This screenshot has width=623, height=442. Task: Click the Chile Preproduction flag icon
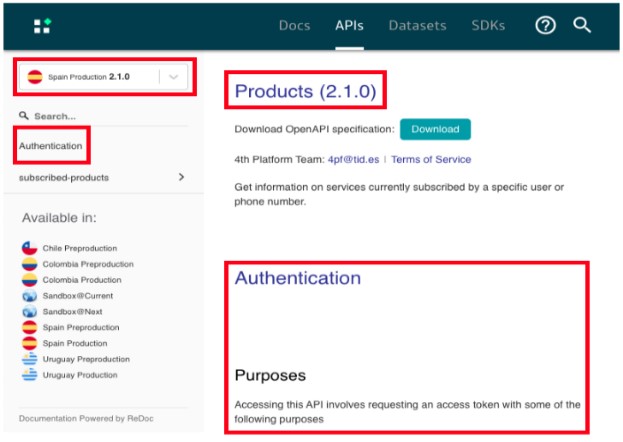click(29, 248)
